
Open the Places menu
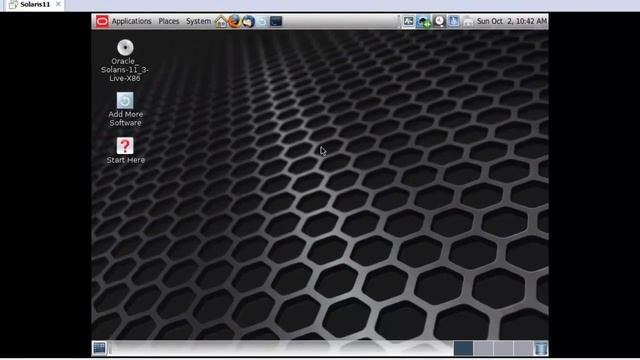[169, 21]
